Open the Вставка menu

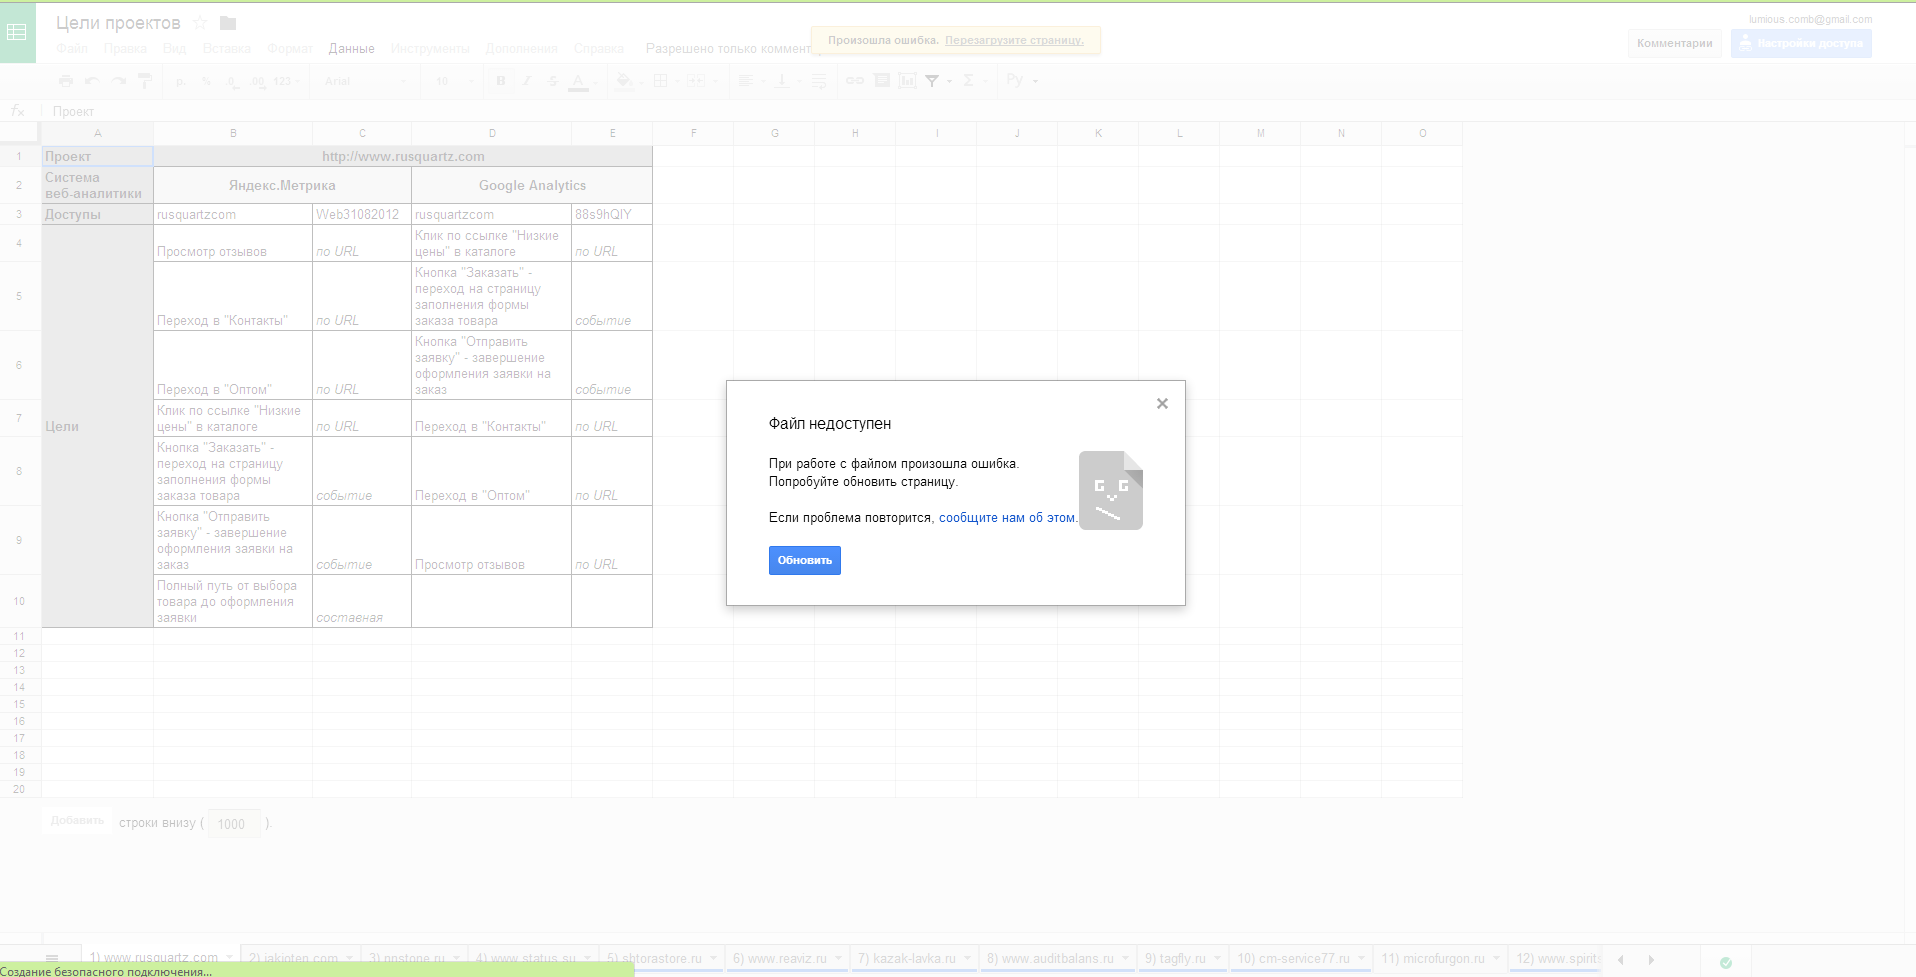227,49
